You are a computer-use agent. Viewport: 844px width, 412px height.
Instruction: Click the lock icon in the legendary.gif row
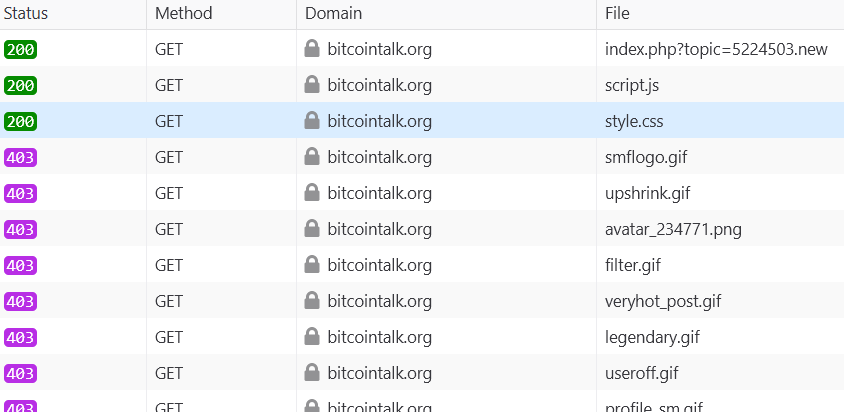point(312,338)
